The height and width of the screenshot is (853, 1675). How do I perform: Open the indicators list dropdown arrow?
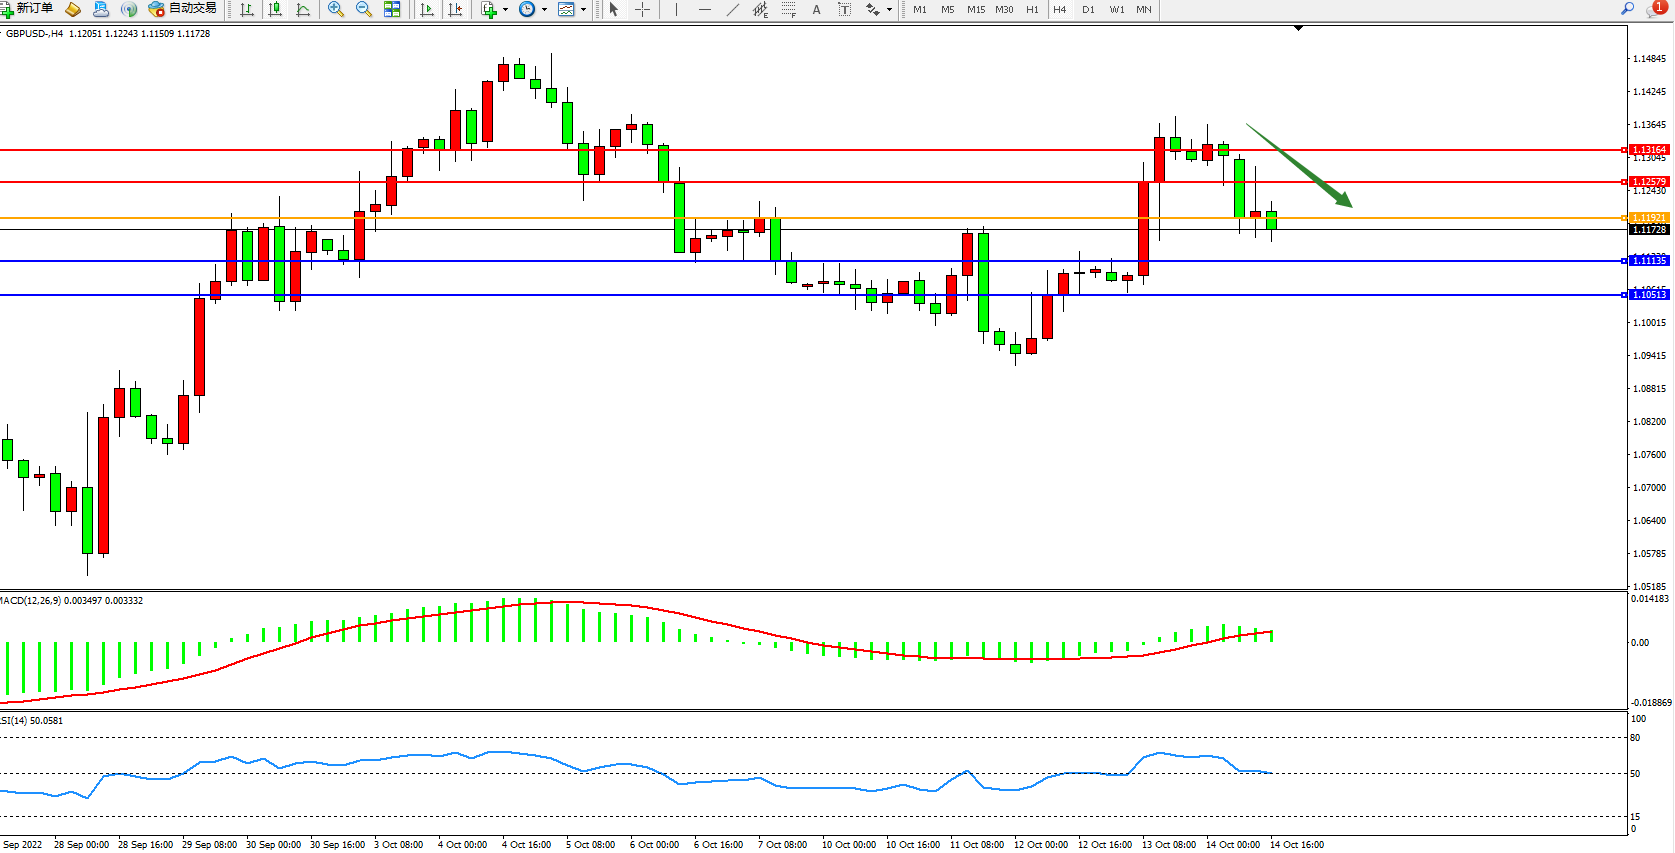[505, 10]
